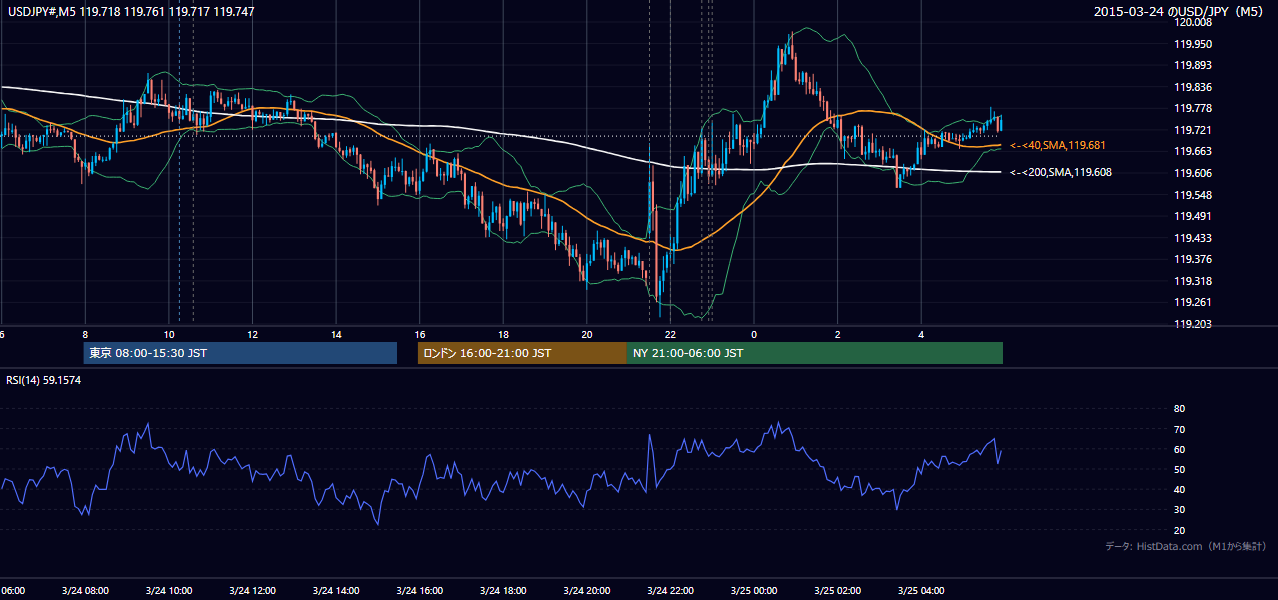Viewport: 1278px width, 600px height.
Task: Click the RSI(14) 59.1574 indicator label
Action: [44, 380]
